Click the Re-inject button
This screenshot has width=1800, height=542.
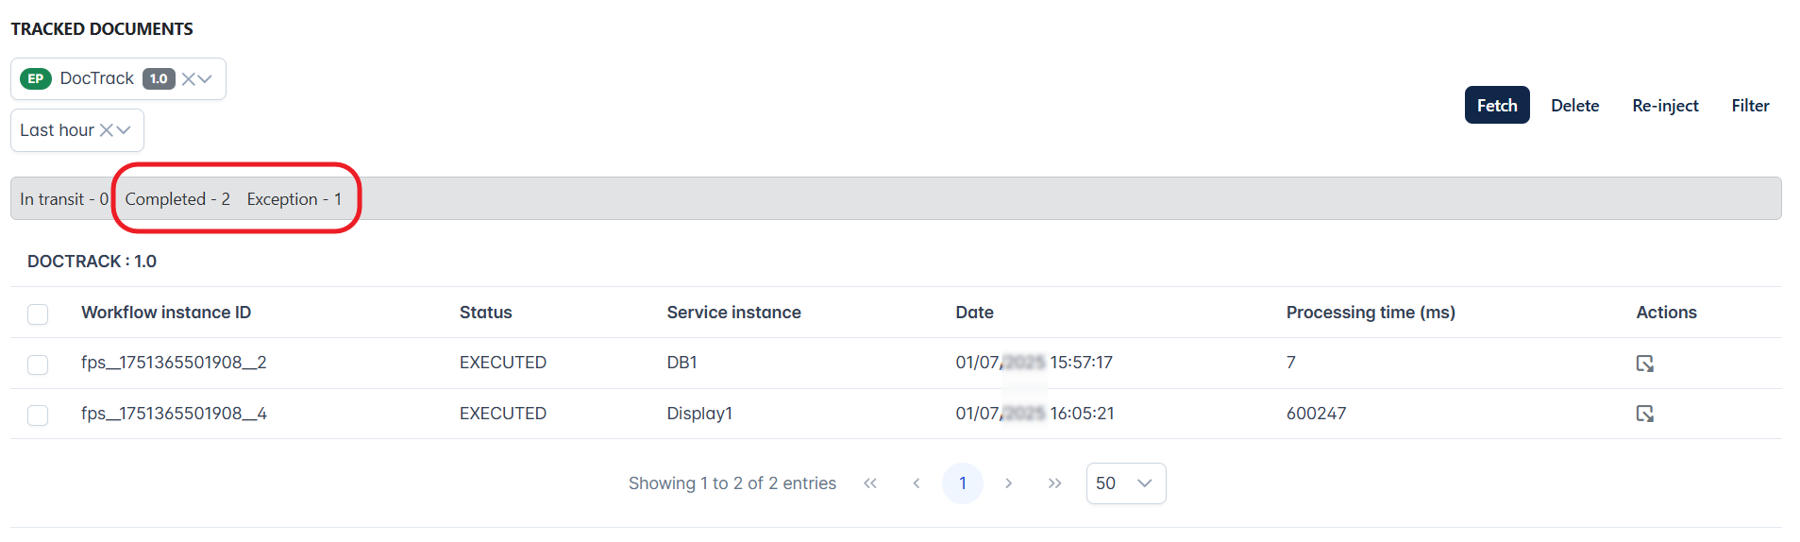point(1665,105)
